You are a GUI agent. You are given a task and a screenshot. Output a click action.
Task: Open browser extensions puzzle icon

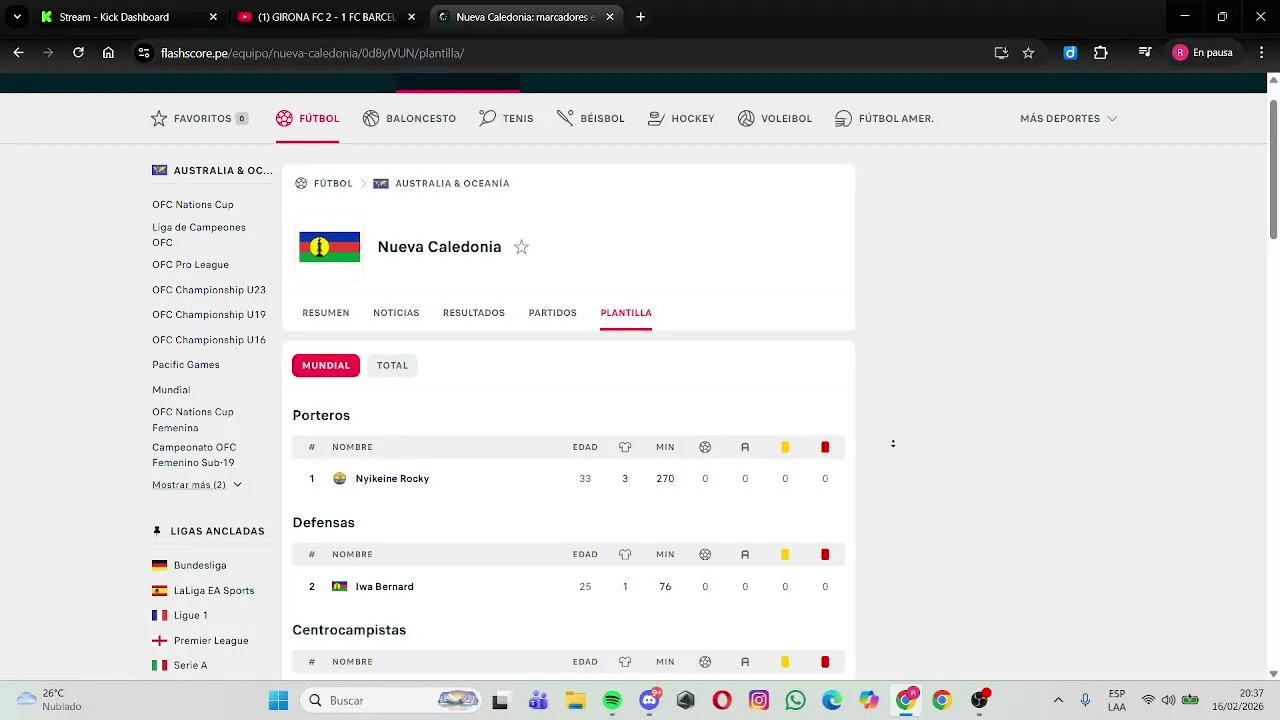coord(1101,53)
